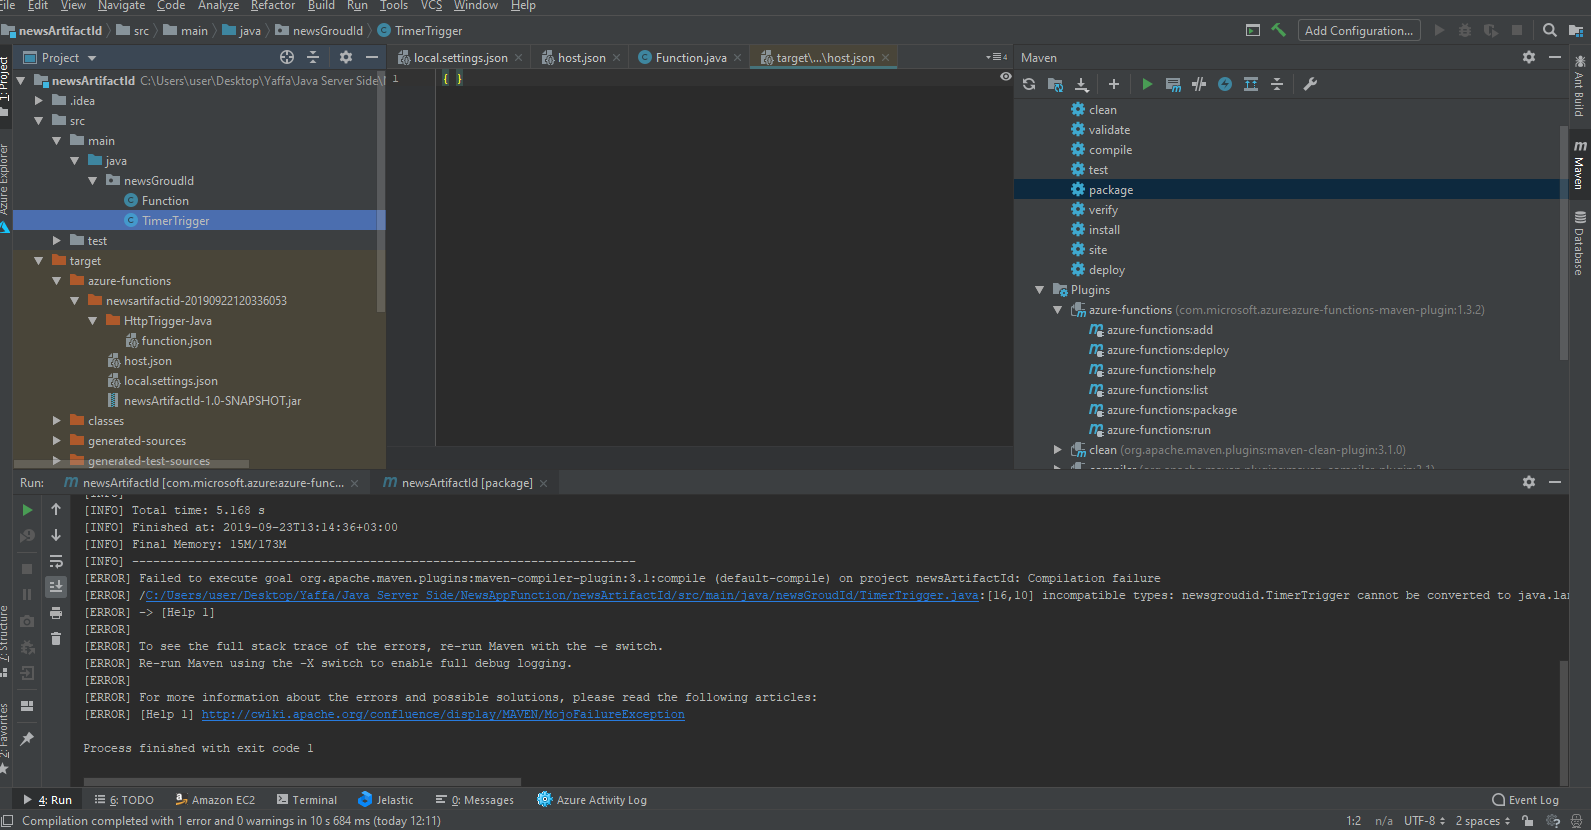The height and width of the screenshot is (830, 1591).
Task: Open the MojoFailureException help link
Action: tap(443, 715)
